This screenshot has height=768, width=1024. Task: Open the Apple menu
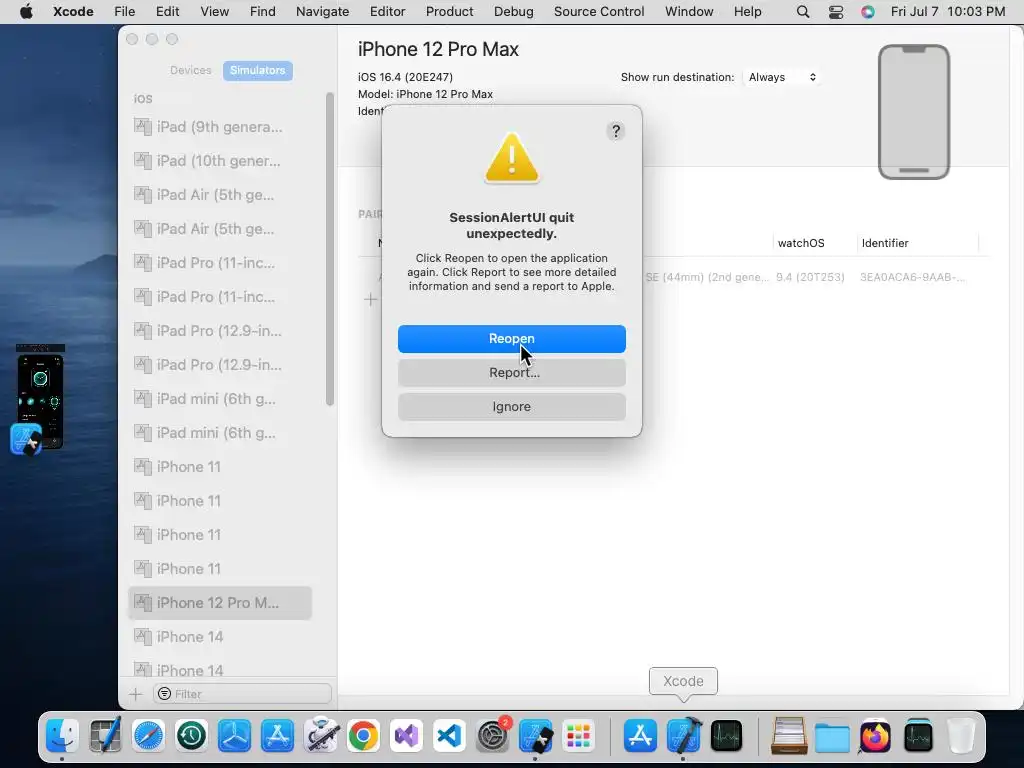pyautogui.click(x=26, y=12)
